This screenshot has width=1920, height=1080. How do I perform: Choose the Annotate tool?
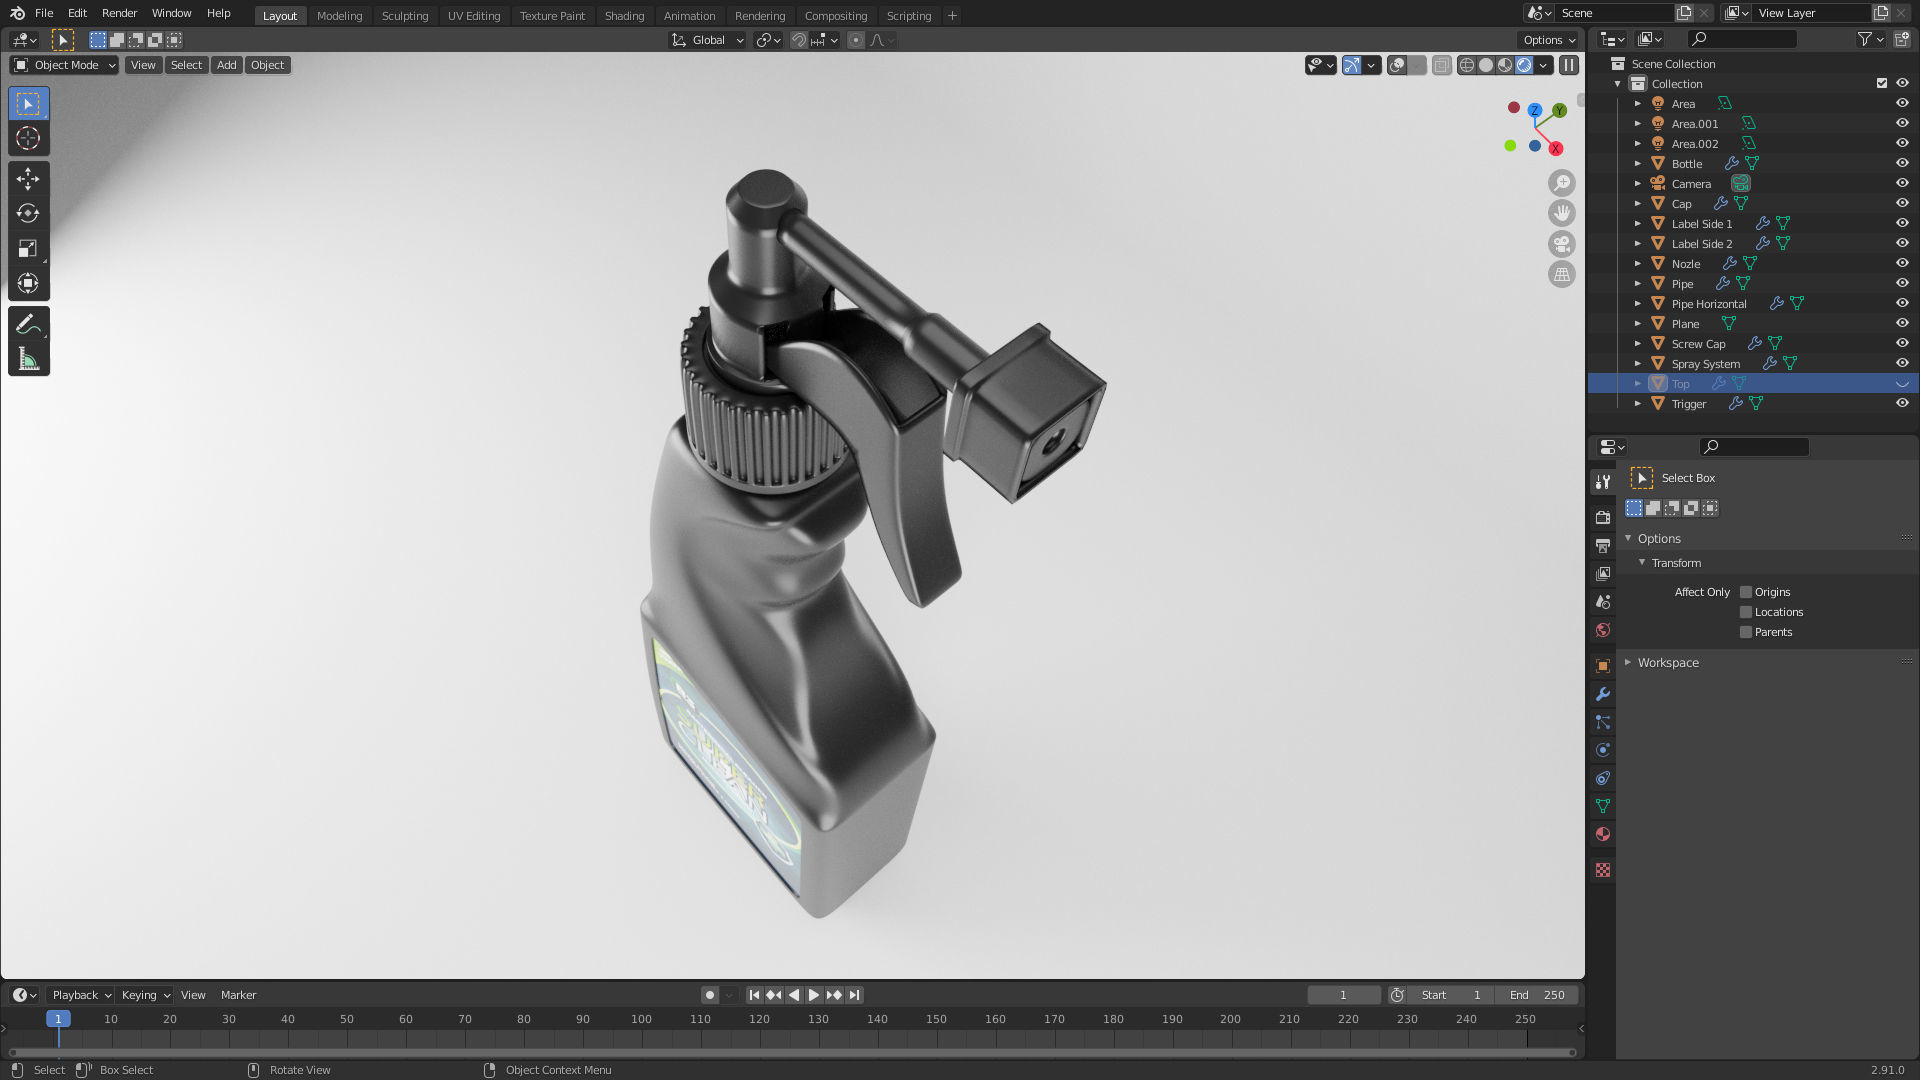click(28, 324)
